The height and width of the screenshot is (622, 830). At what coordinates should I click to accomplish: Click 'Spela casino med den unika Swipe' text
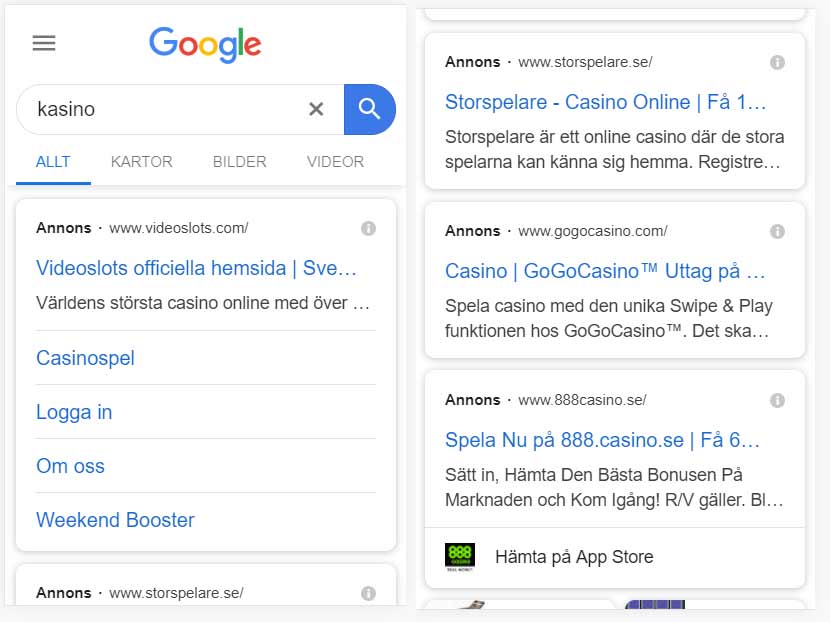(609, 318)
